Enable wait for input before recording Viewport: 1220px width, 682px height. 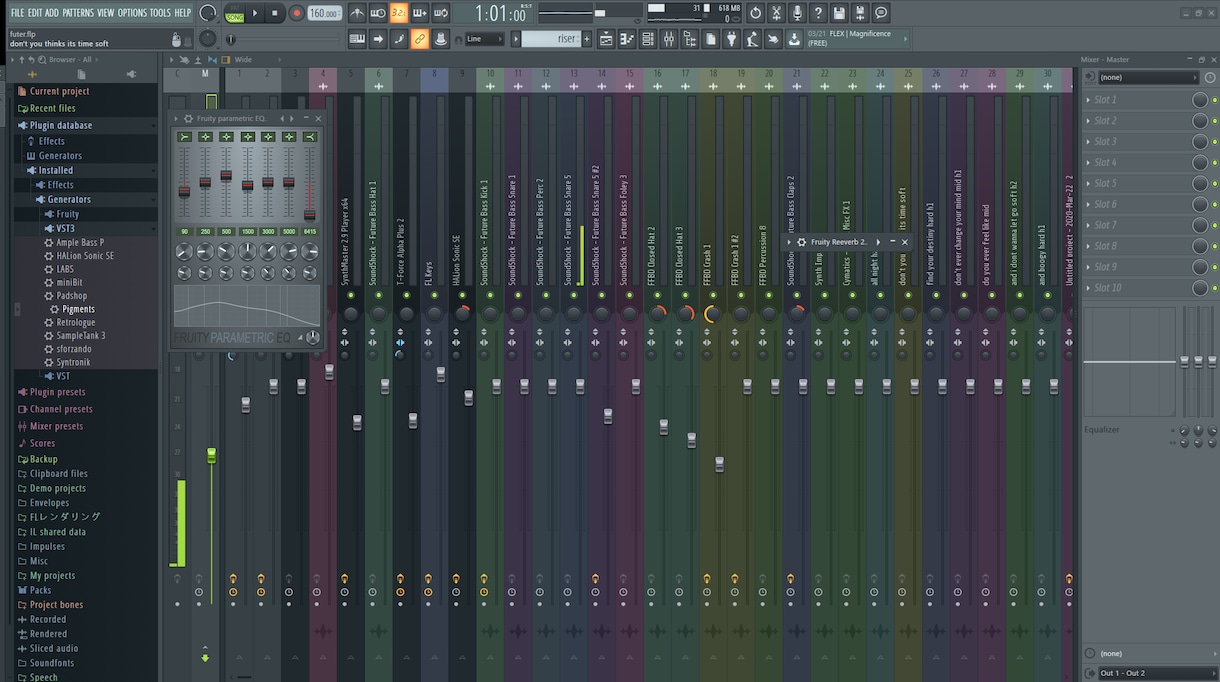click(x=378, y=13)
